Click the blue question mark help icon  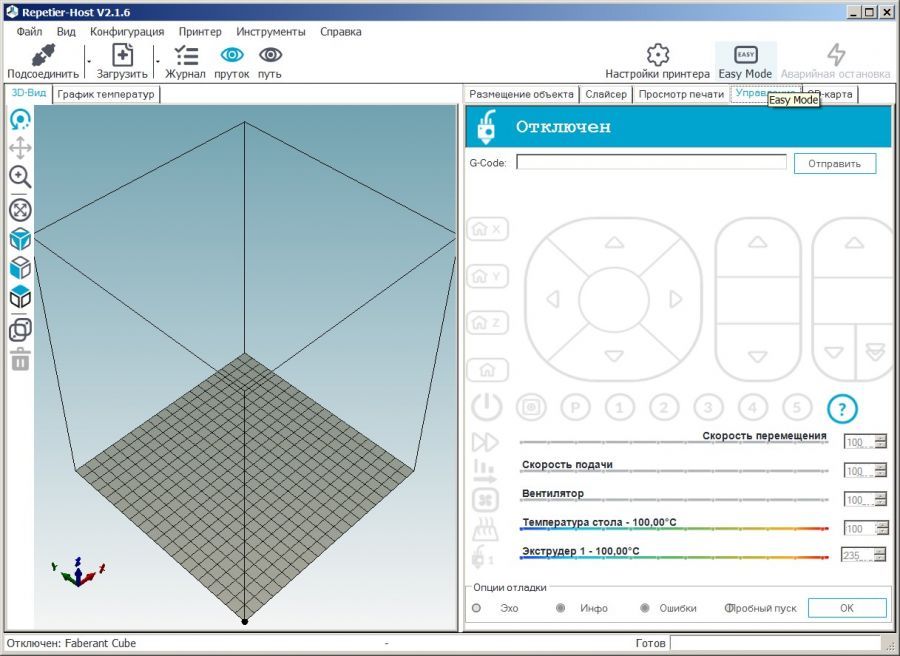point(843,408)
